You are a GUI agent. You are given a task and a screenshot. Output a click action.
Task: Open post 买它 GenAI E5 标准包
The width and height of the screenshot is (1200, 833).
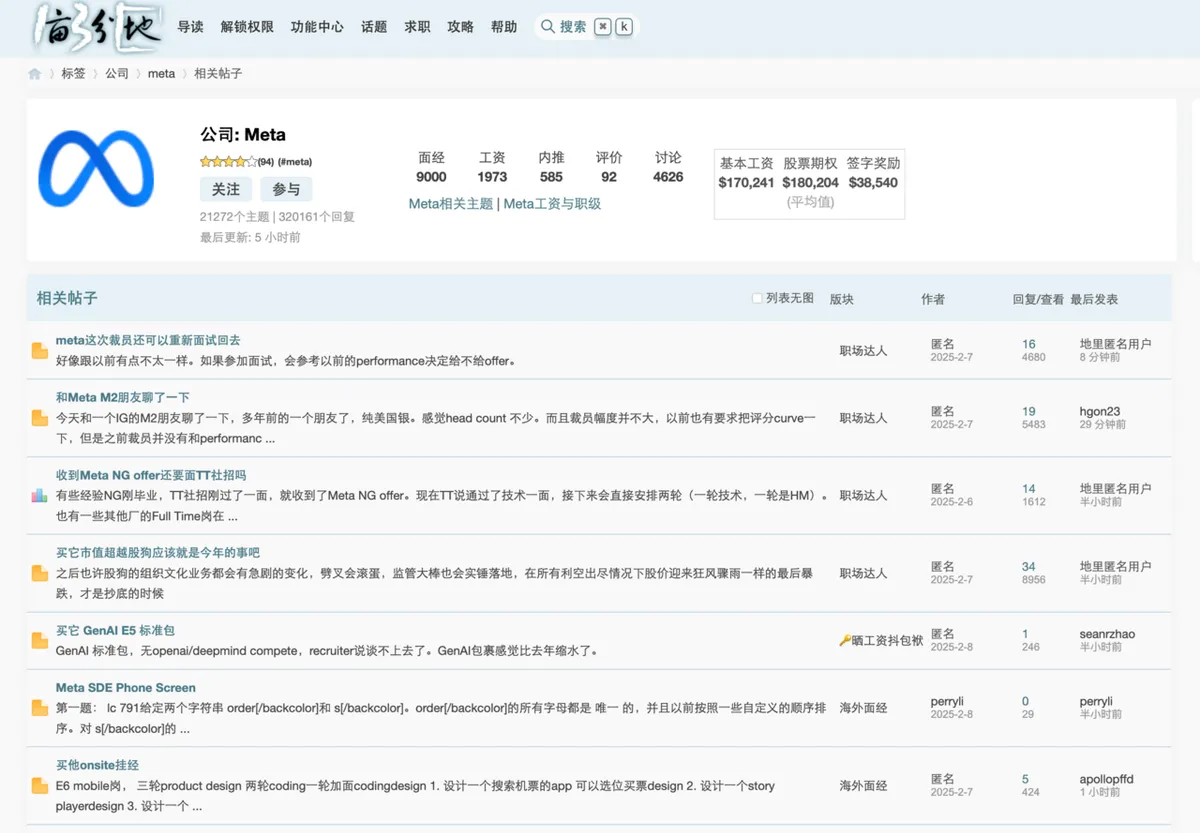tap(115, 630)
